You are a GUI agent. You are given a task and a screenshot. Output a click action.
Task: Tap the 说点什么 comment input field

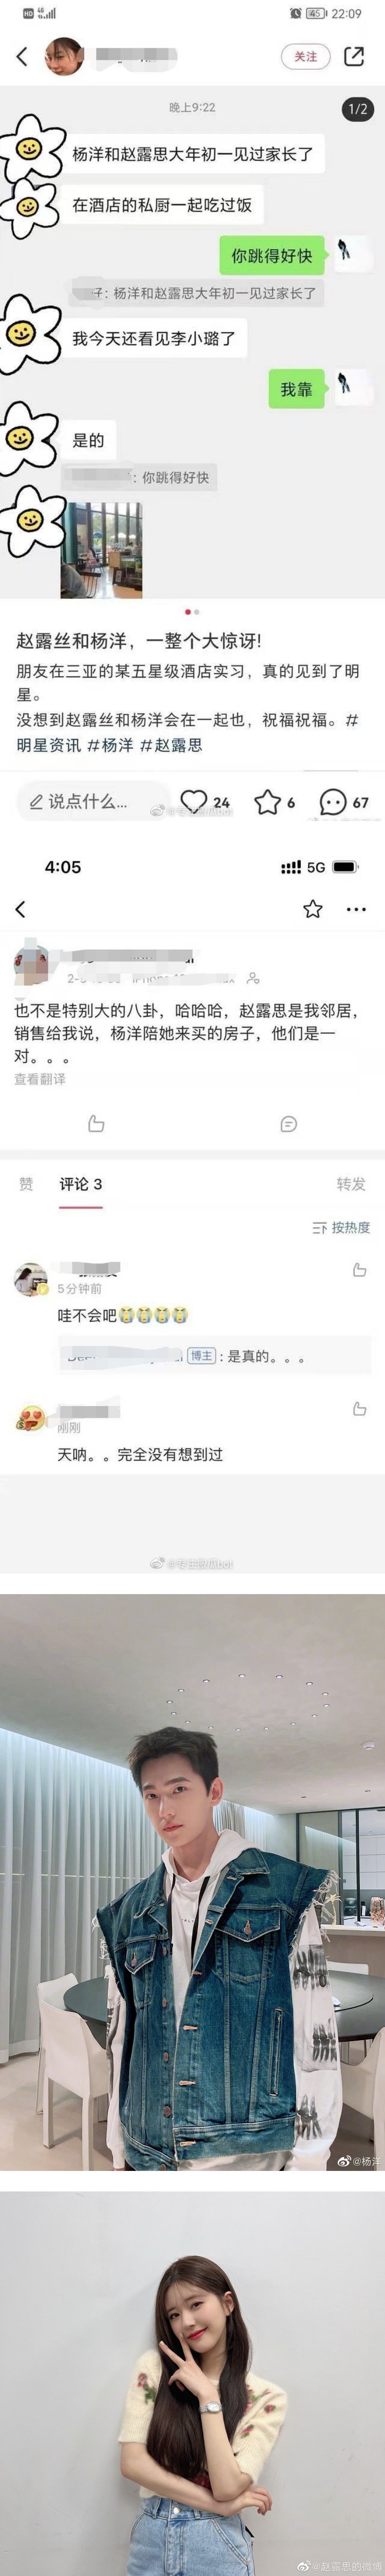[x=88, y=801]
